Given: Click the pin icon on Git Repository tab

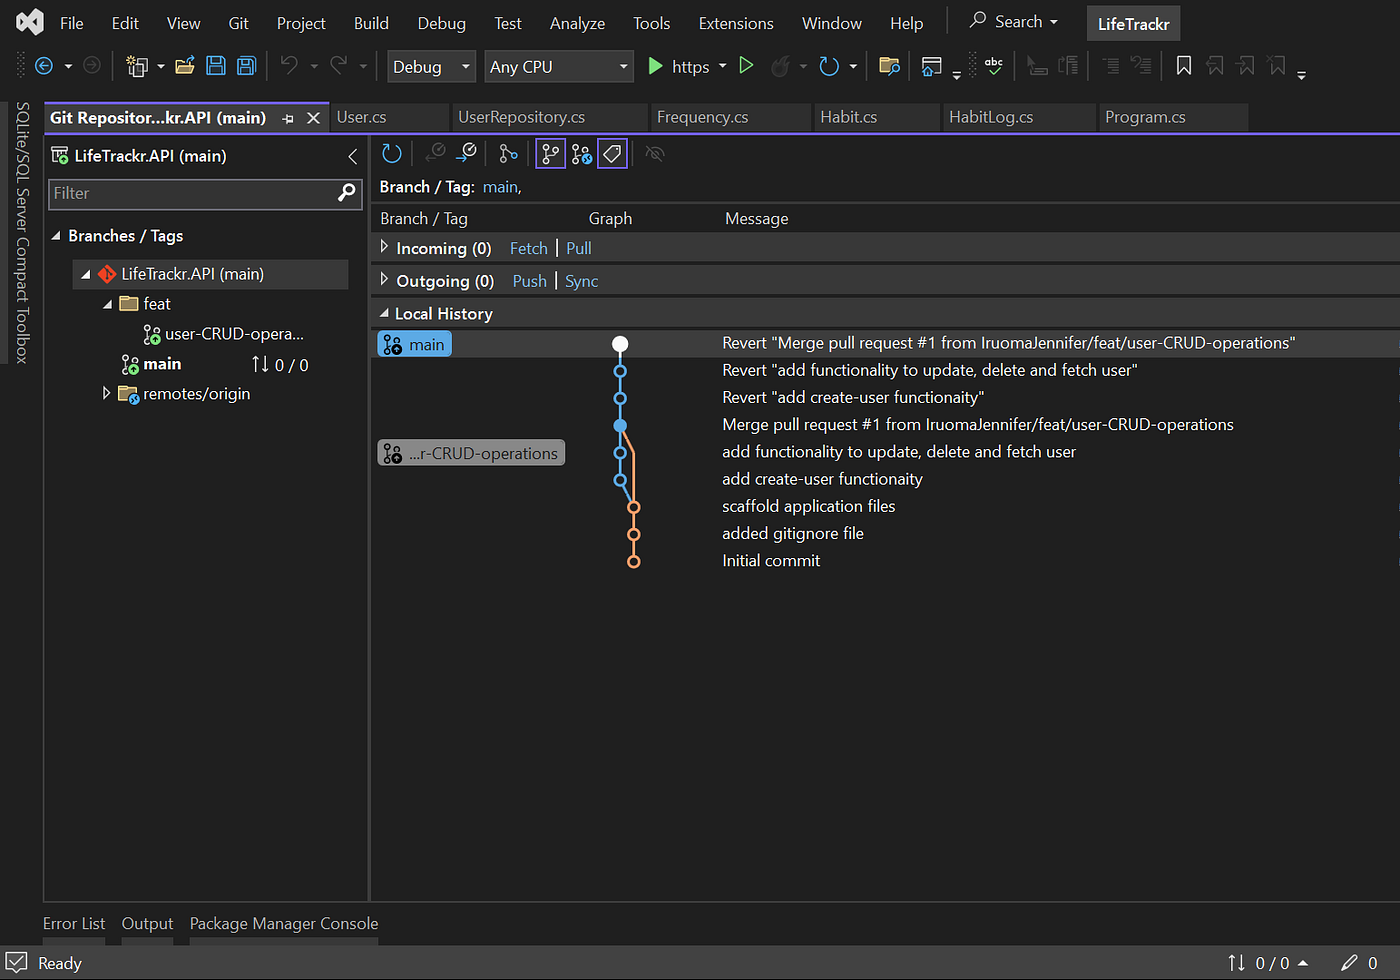Looking at the screenshot, I should (x=288, y=118).
